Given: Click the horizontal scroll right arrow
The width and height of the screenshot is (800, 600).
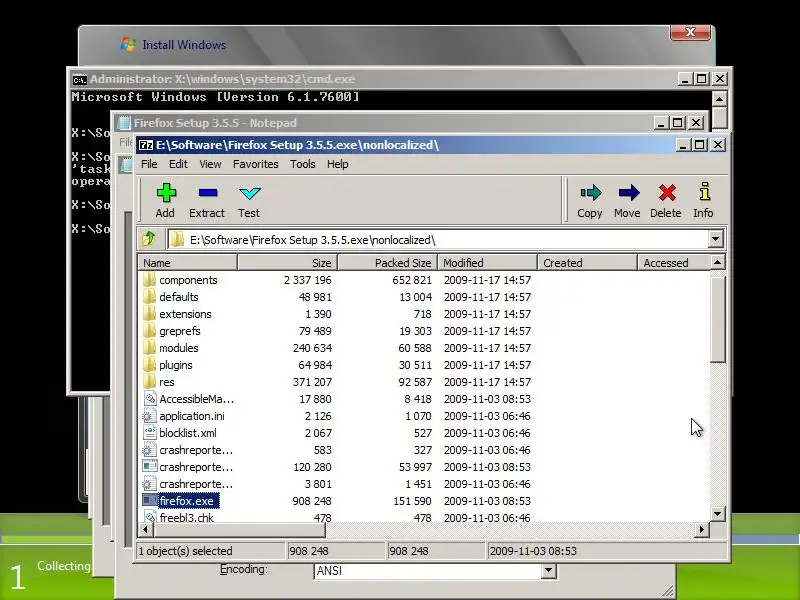Looking at the screenshot, I should pos(702,530).
